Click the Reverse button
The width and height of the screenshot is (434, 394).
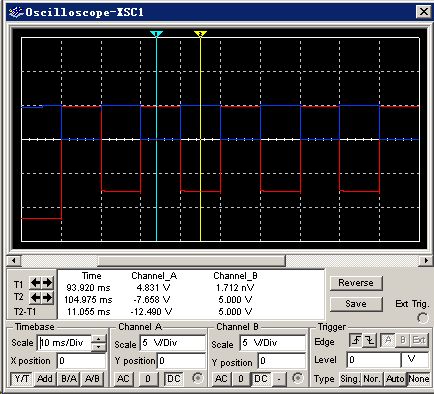coord(356,283)
